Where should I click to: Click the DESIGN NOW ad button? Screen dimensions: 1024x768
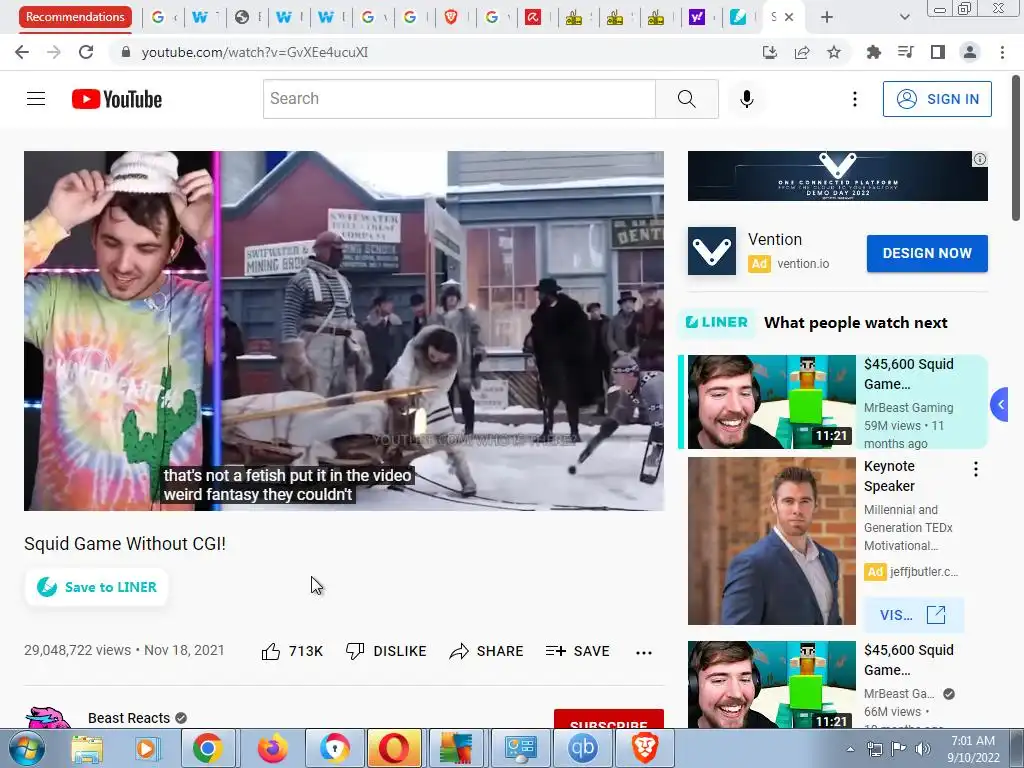pyautogui.click(x=927, y=253)
